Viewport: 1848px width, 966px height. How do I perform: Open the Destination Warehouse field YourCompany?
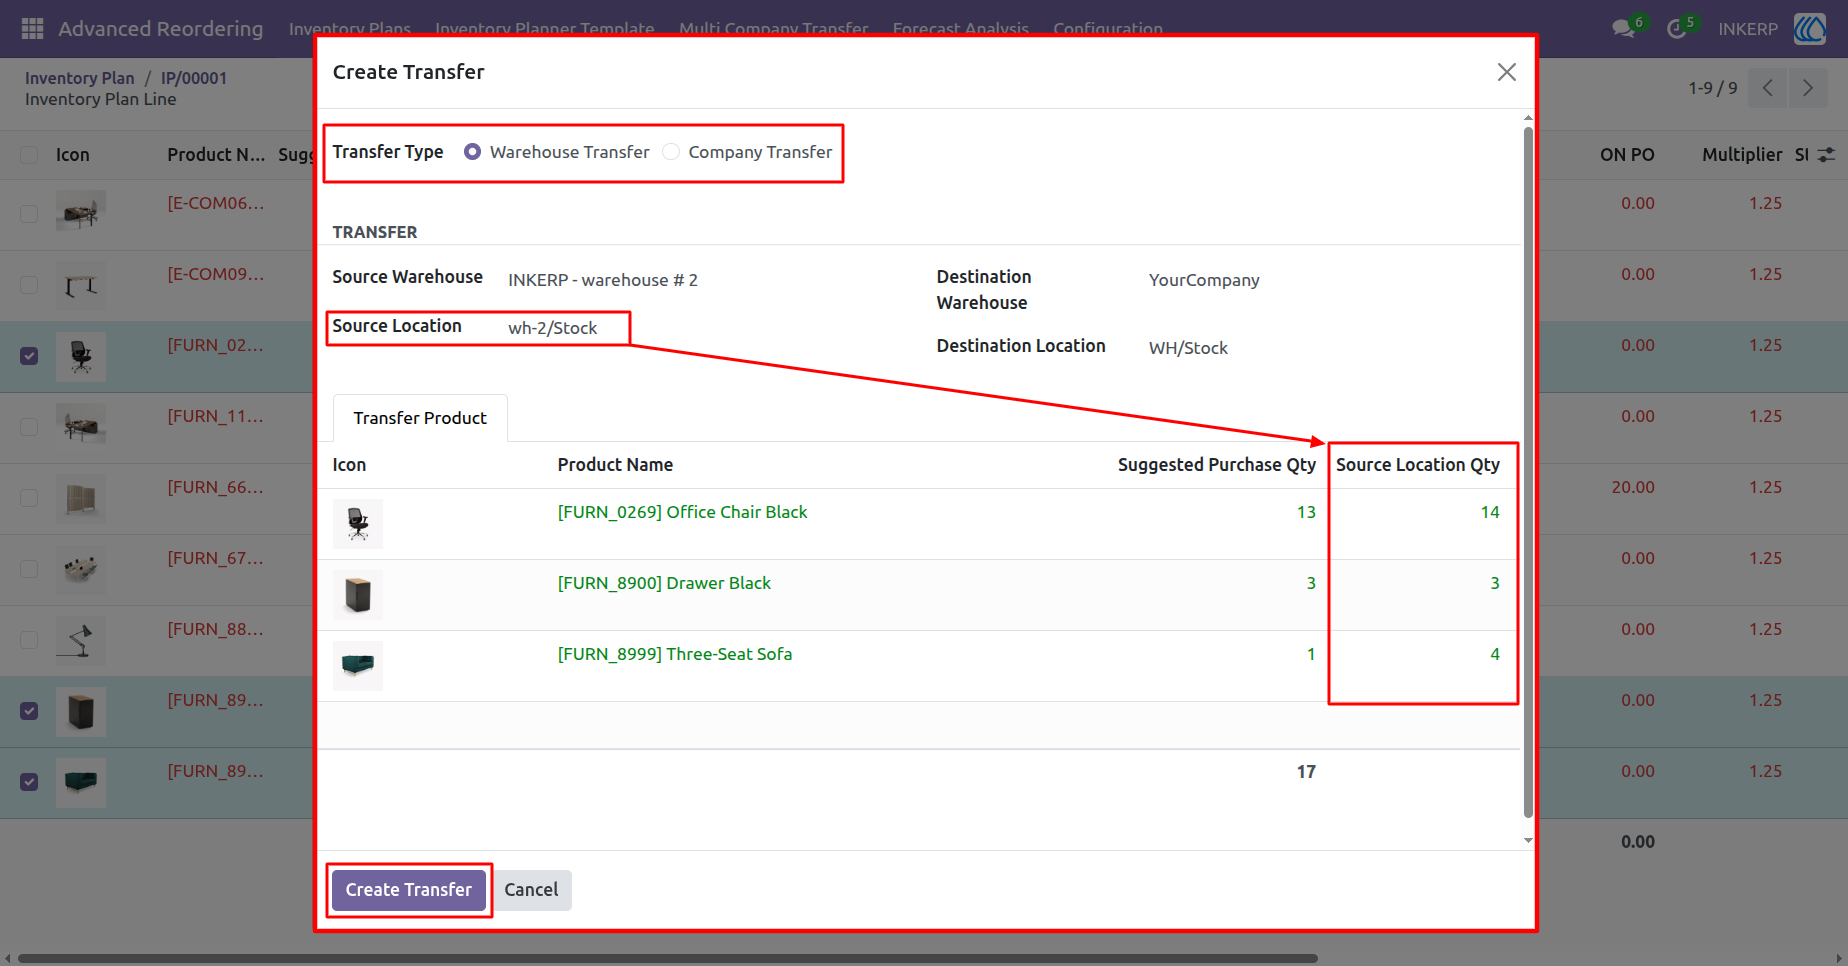pyautogui.click(x=1204, y=280)
